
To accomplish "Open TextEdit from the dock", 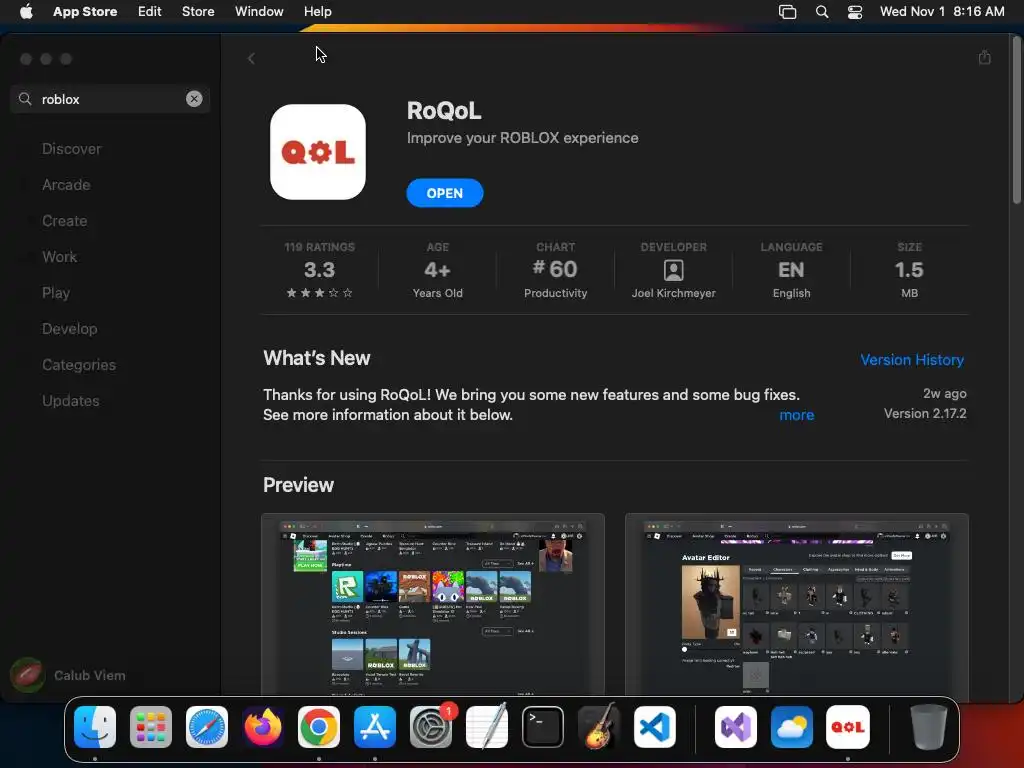I will (487, 727).
